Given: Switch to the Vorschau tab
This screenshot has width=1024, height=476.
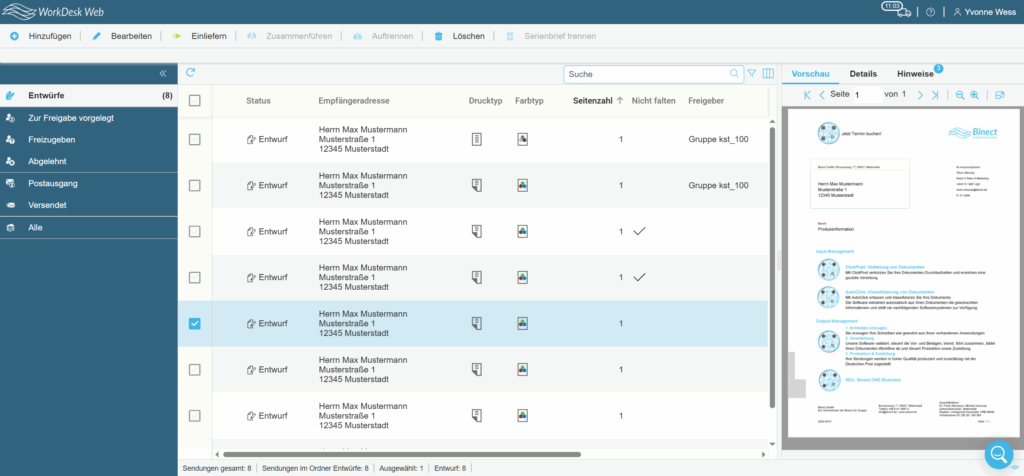Looking at the screenshot, I should pos(810,74).
